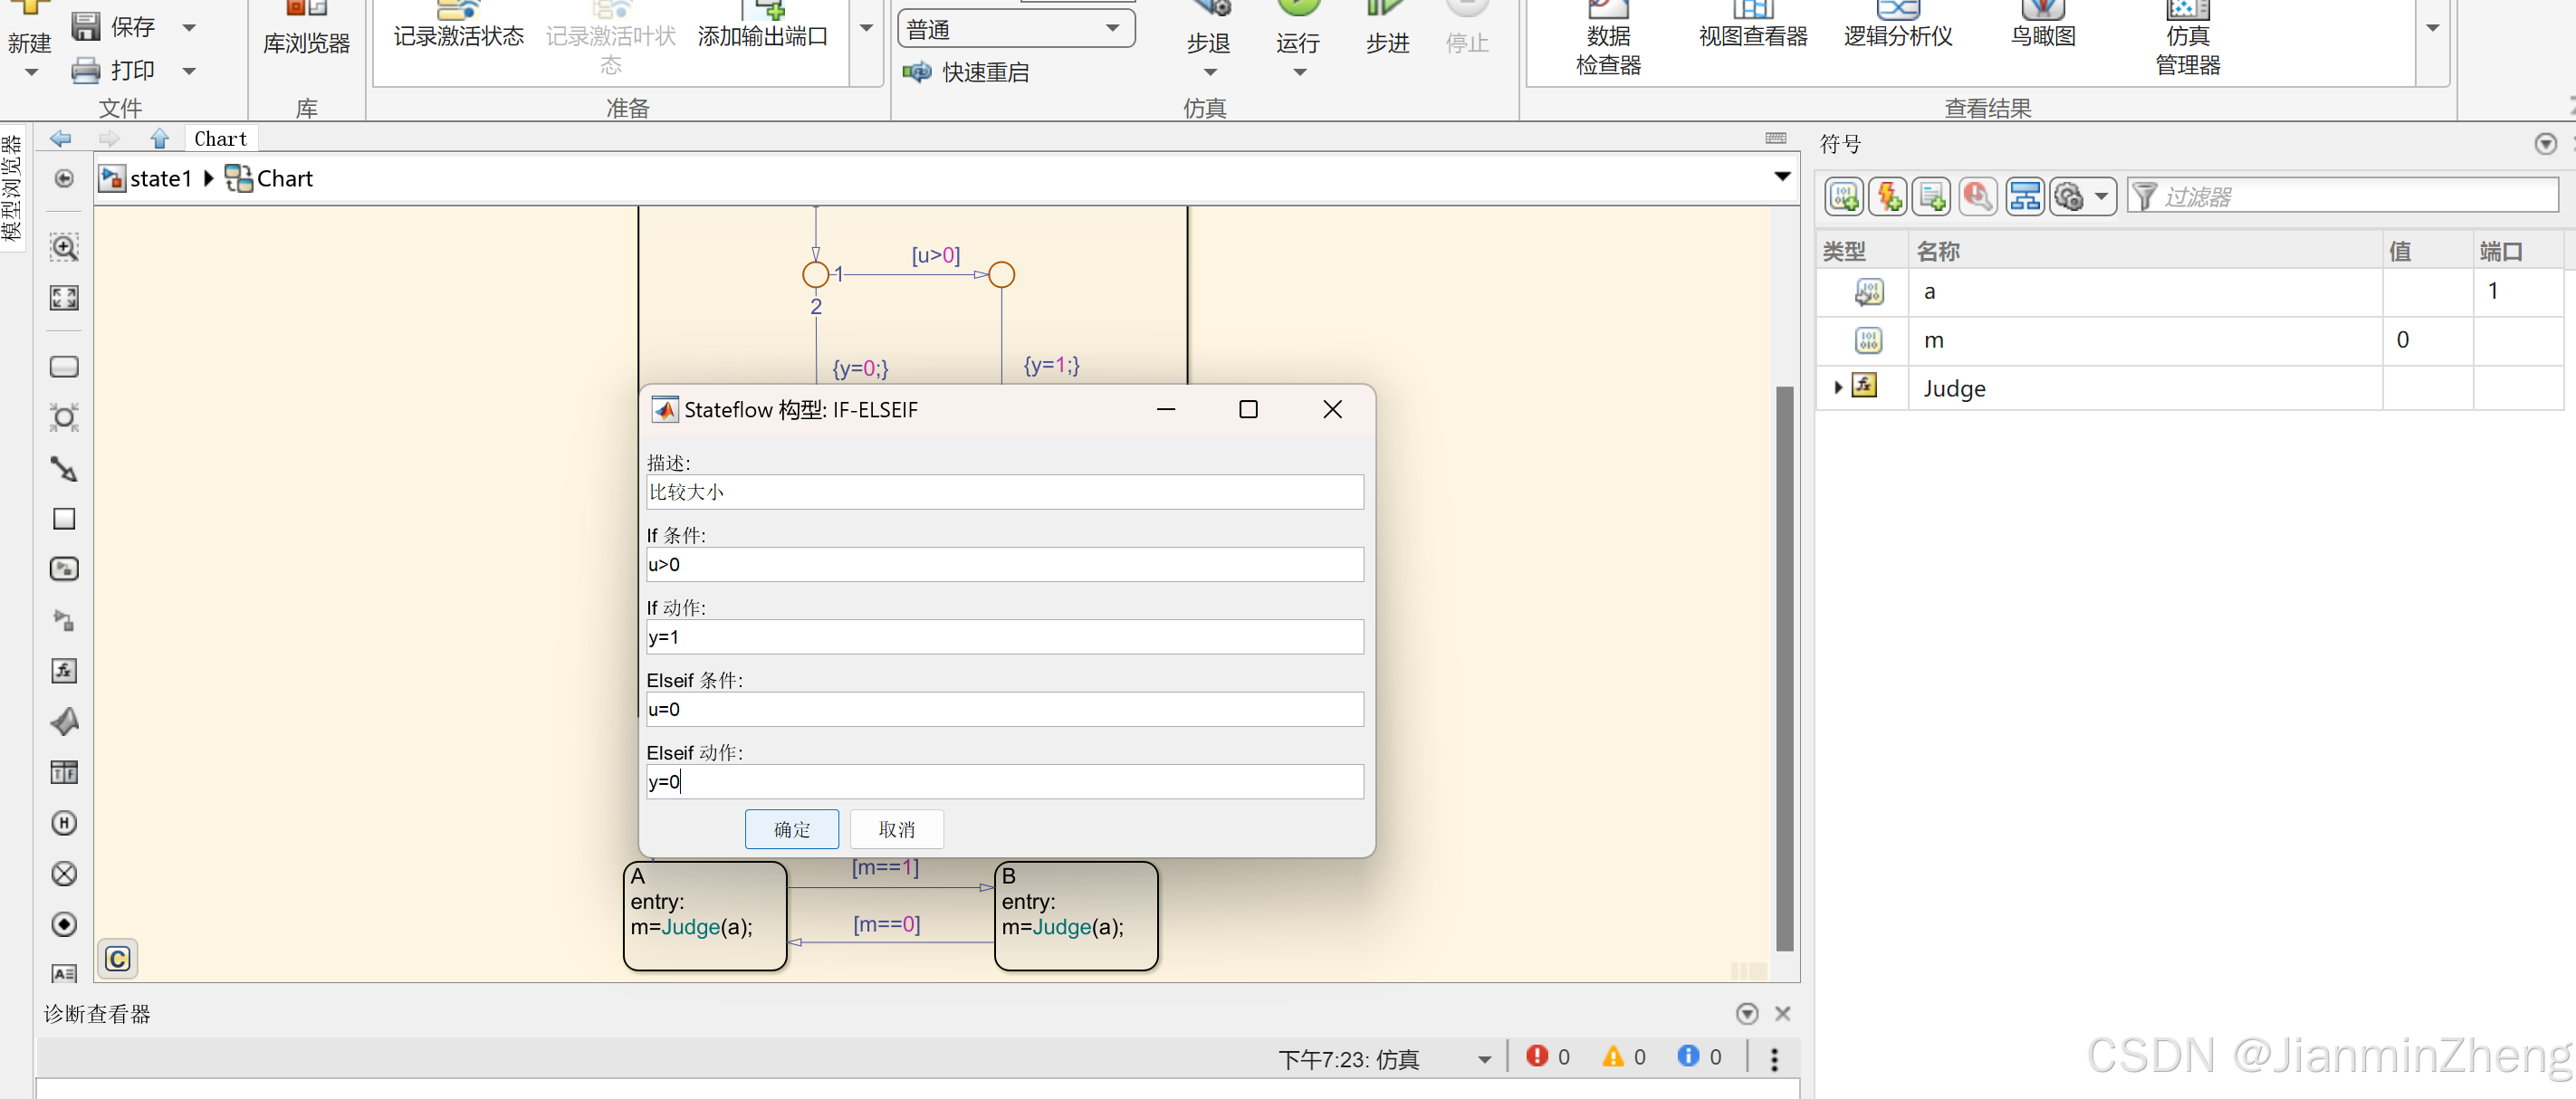
Task: Select the Graphical Function tool
Action: (x=64, y=671)
